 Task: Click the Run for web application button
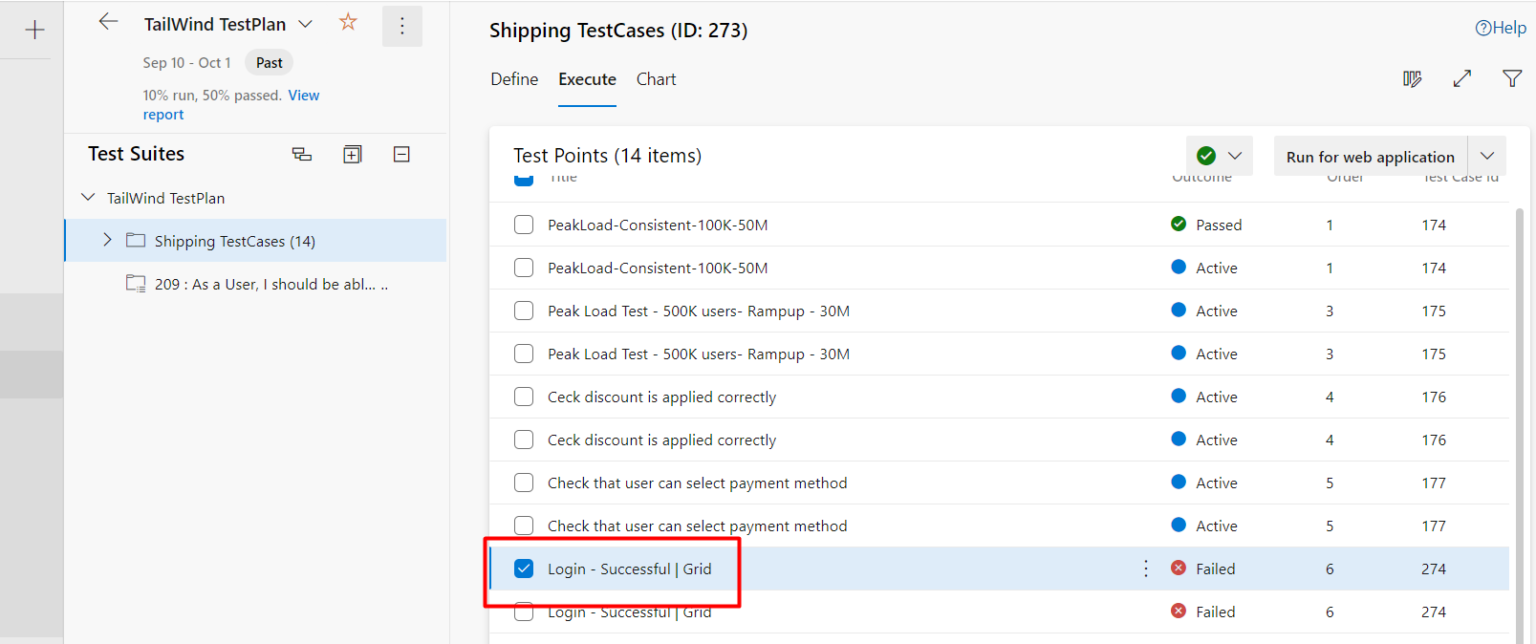click(x=1369, y=156)
